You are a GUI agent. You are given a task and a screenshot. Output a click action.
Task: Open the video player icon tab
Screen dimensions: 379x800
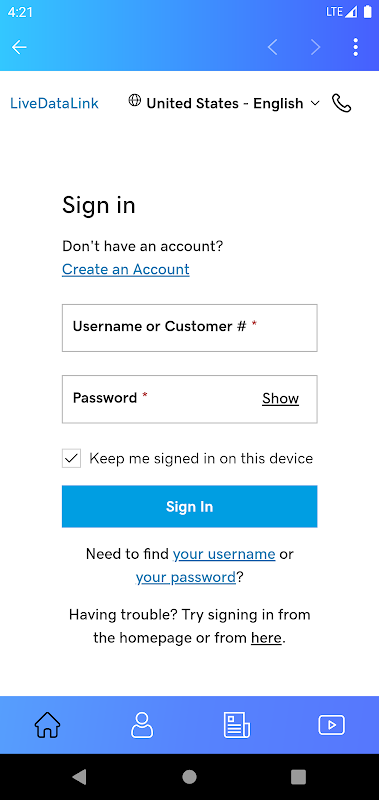(332, 725)
